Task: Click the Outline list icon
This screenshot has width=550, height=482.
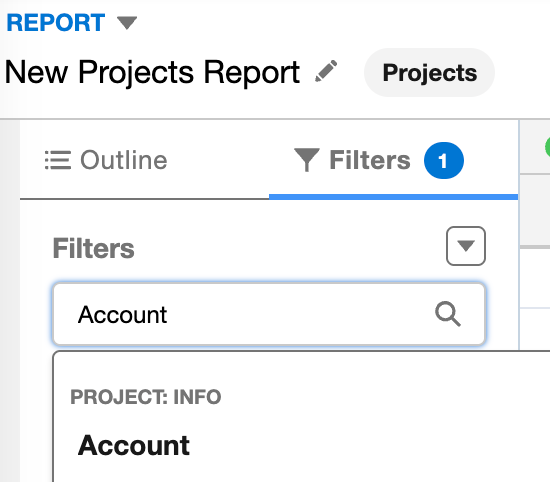Action: [x=58, y=160]
